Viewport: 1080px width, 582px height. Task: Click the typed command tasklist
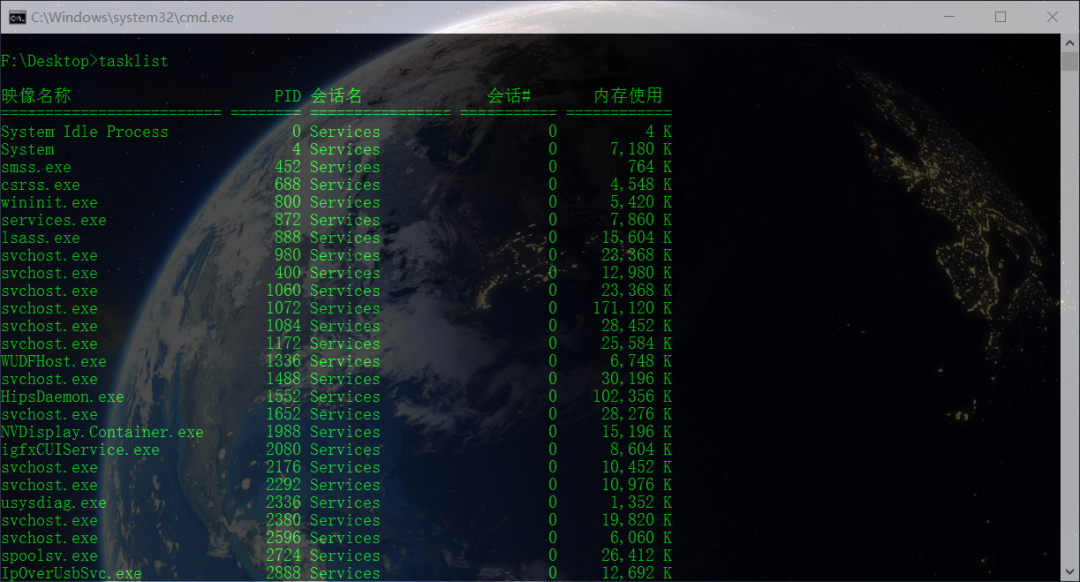pos(134,61)
